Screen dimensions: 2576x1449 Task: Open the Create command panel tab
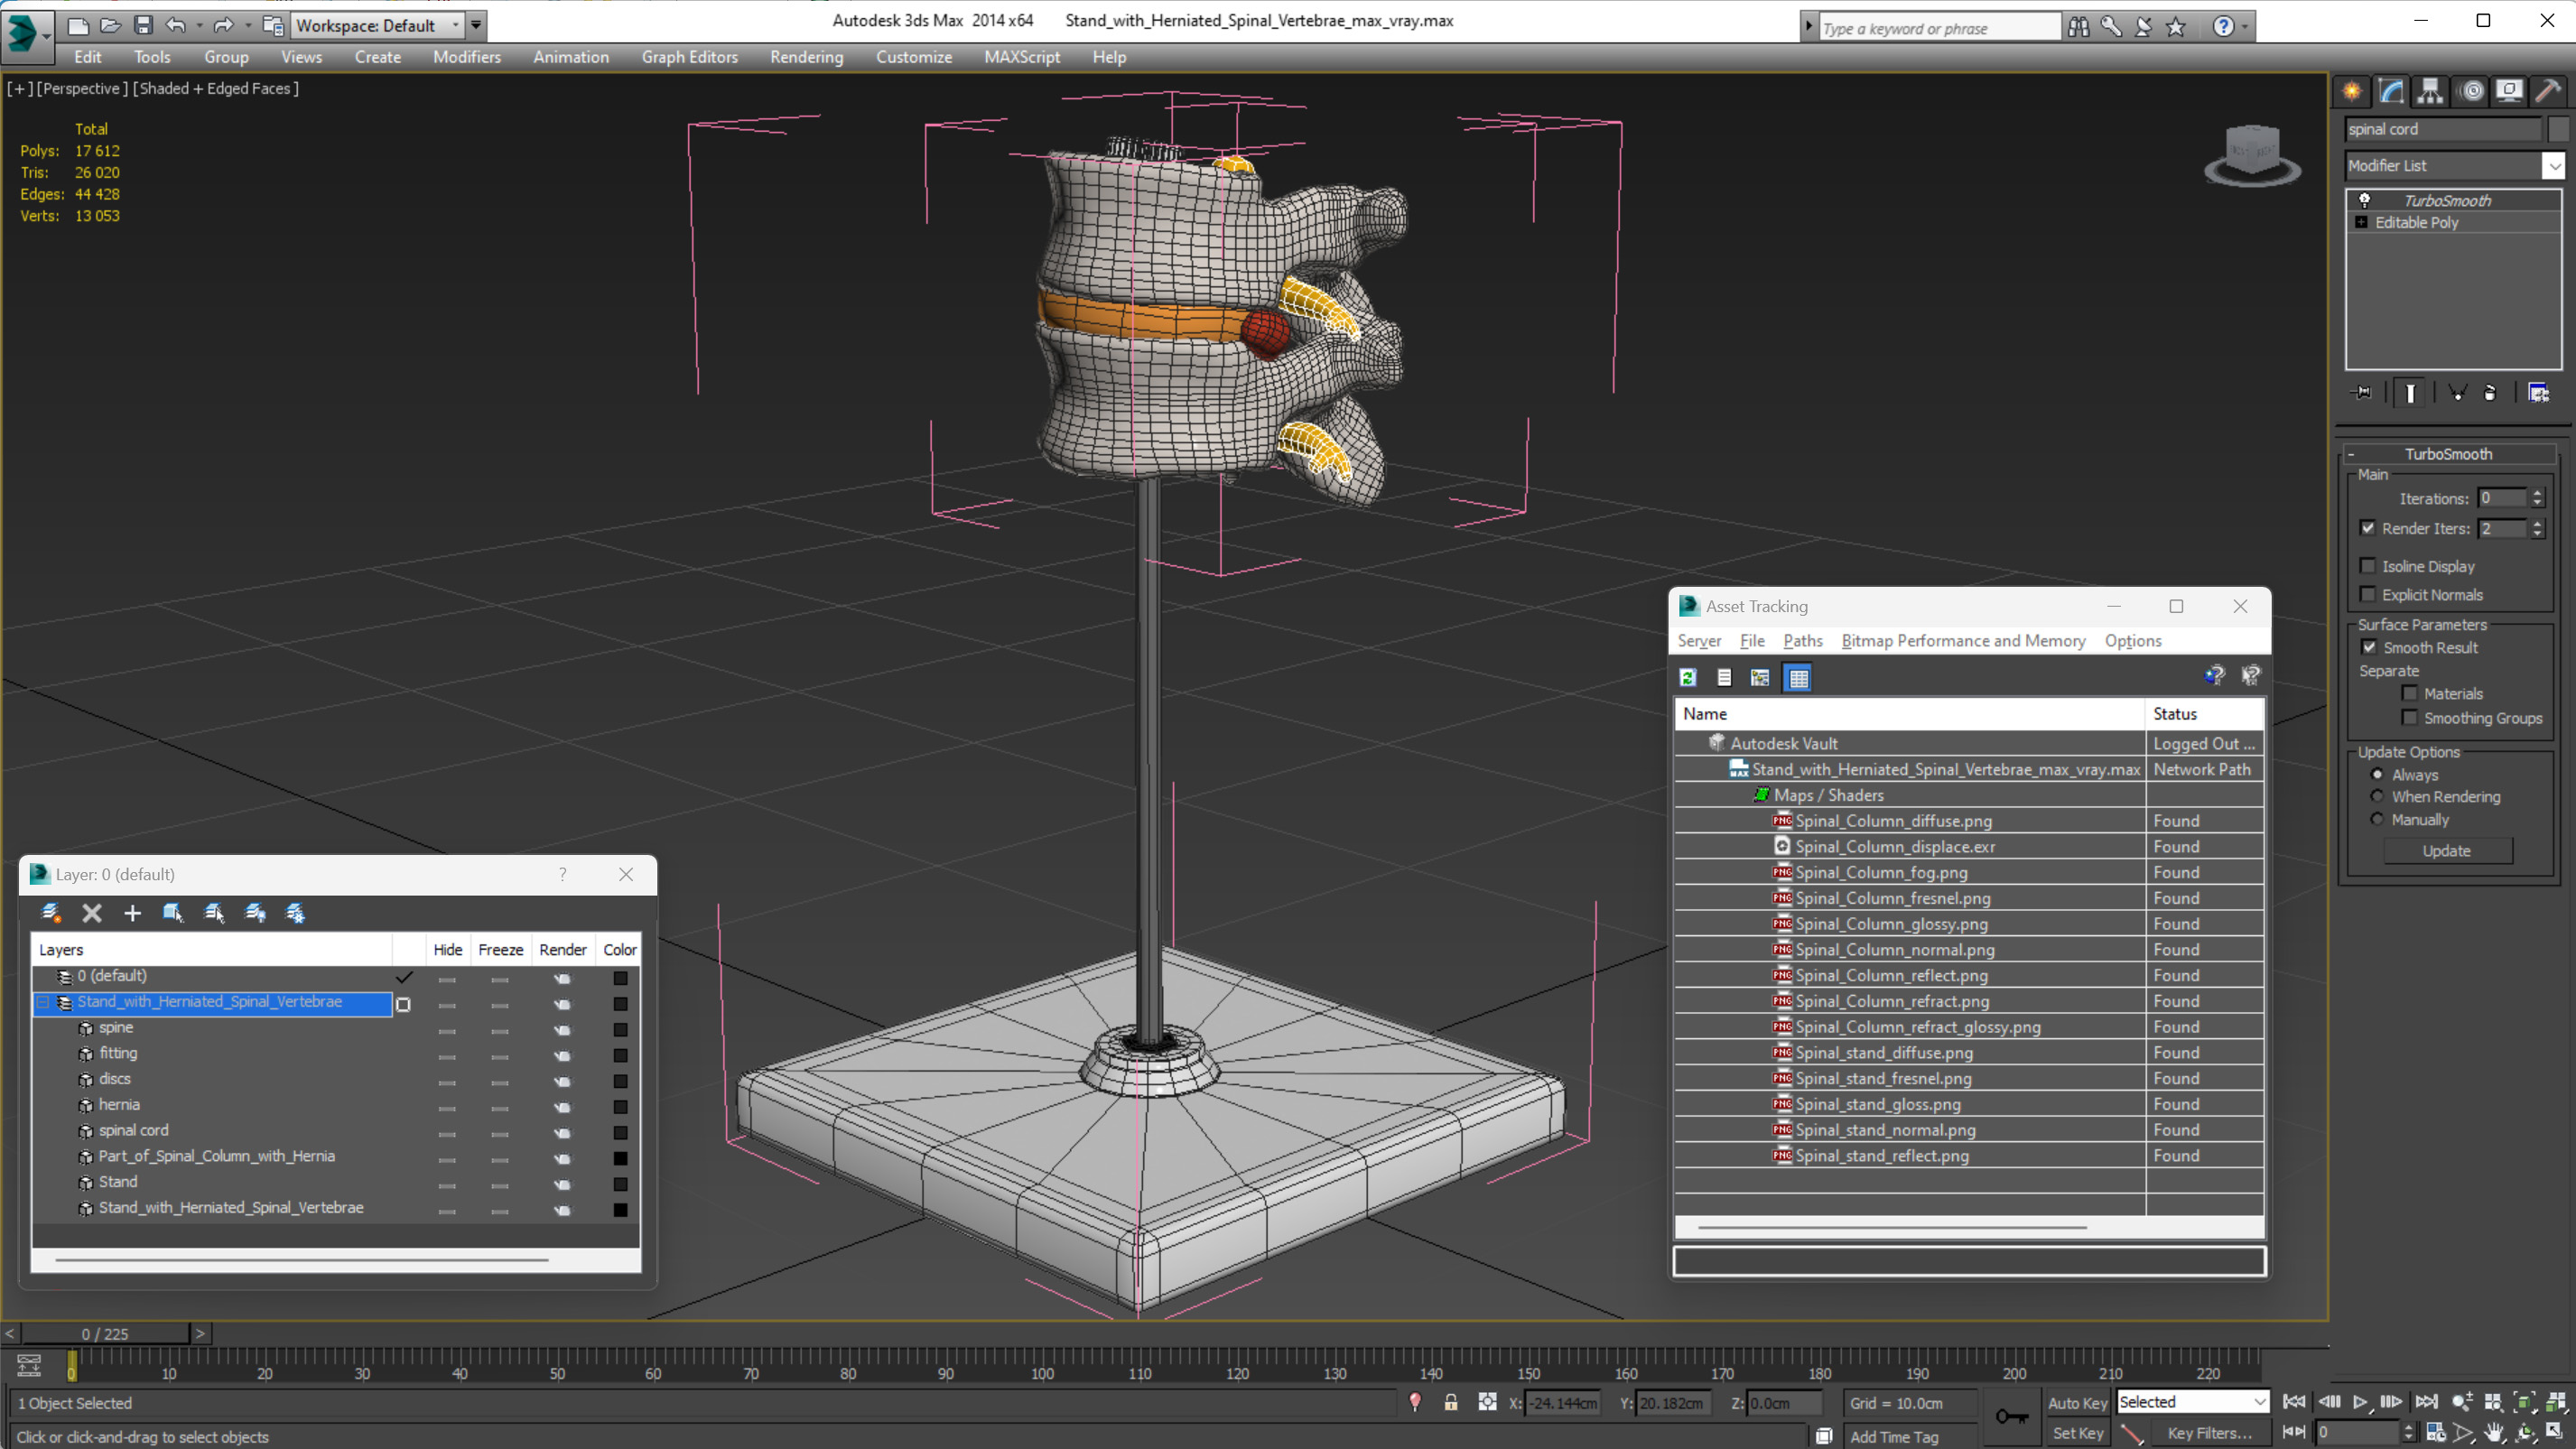click(x=2352, y=91)
